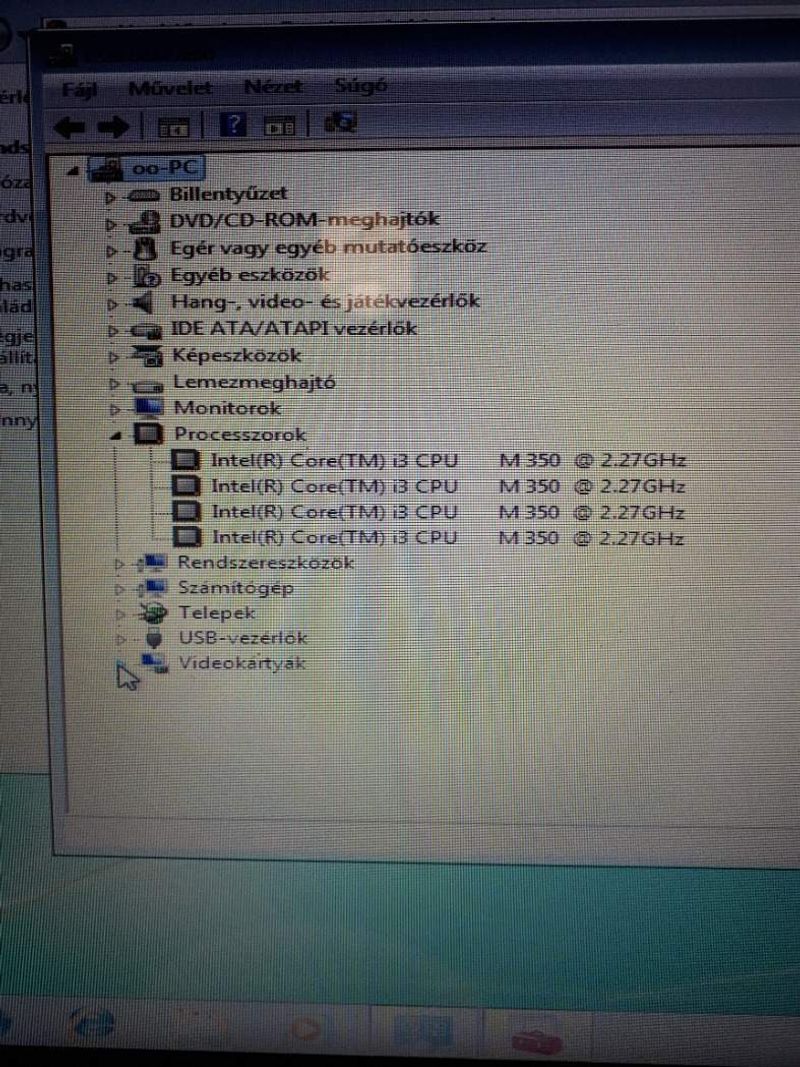800x1067 pixels.
Task: Click the camera icon beside Képeszközök
Action: click(148, 355)
